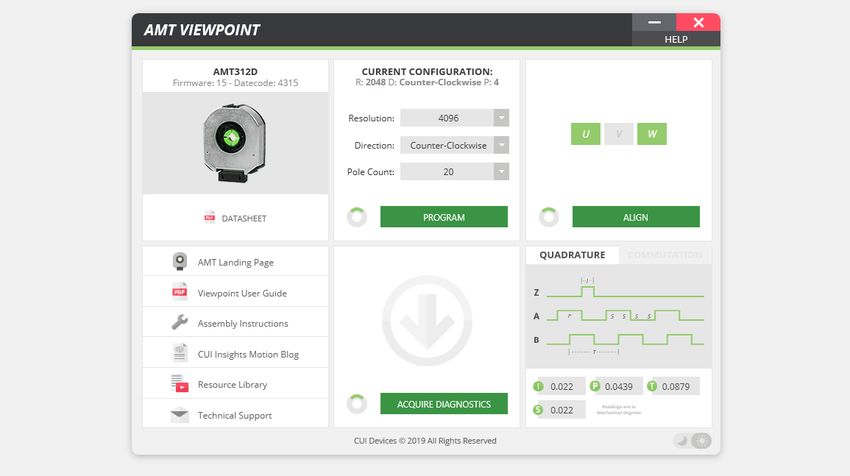
Task: Click the Assembly Instructions wrench icon
Action: (179, 322)
